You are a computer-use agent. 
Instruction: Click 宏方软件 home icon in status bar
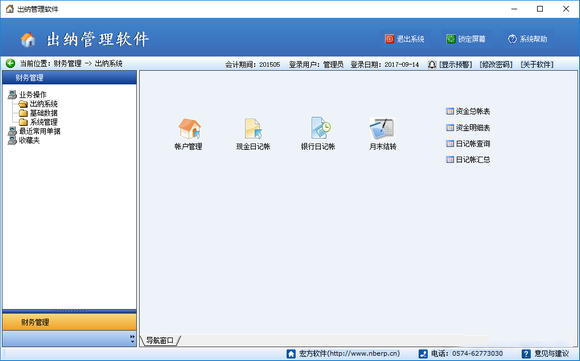click(291, 354)
